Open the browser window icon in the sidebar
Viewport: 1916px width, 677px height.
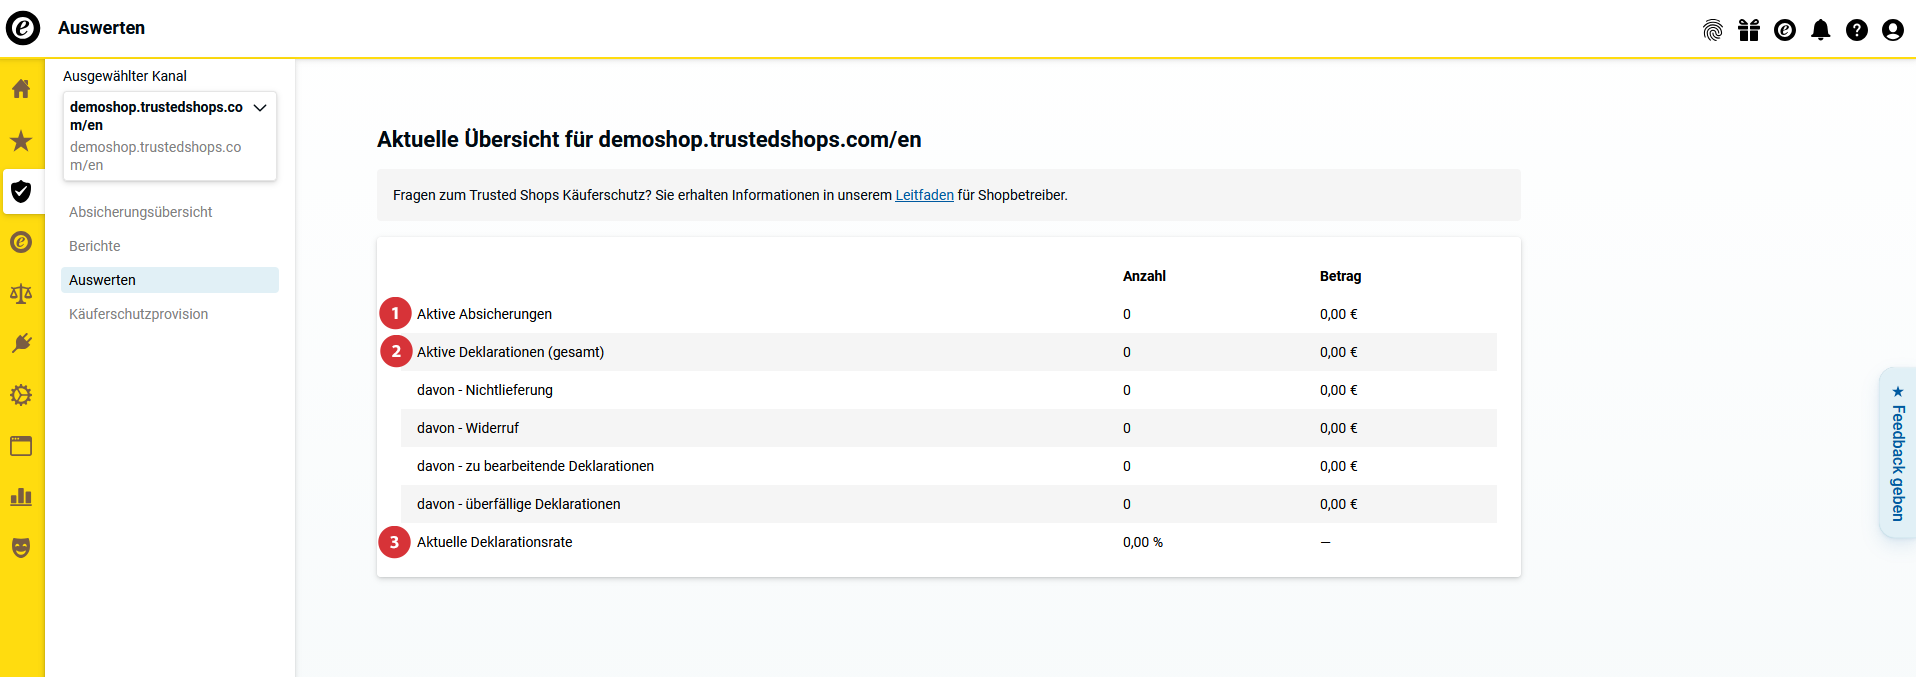click(x=21, y=446)
